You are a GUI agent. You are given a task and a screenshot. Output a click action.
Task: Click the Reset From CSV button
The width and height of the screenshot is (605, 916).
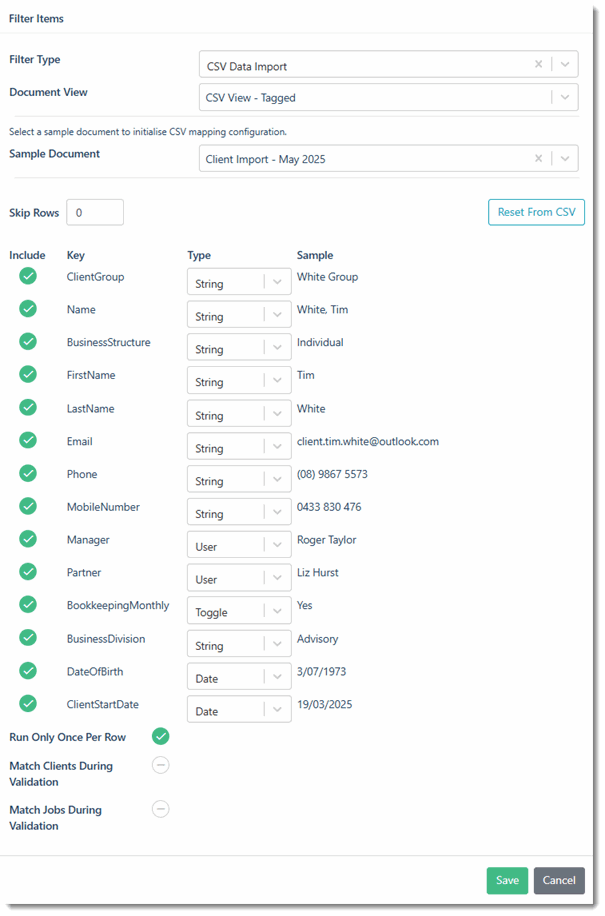[536, 212]
